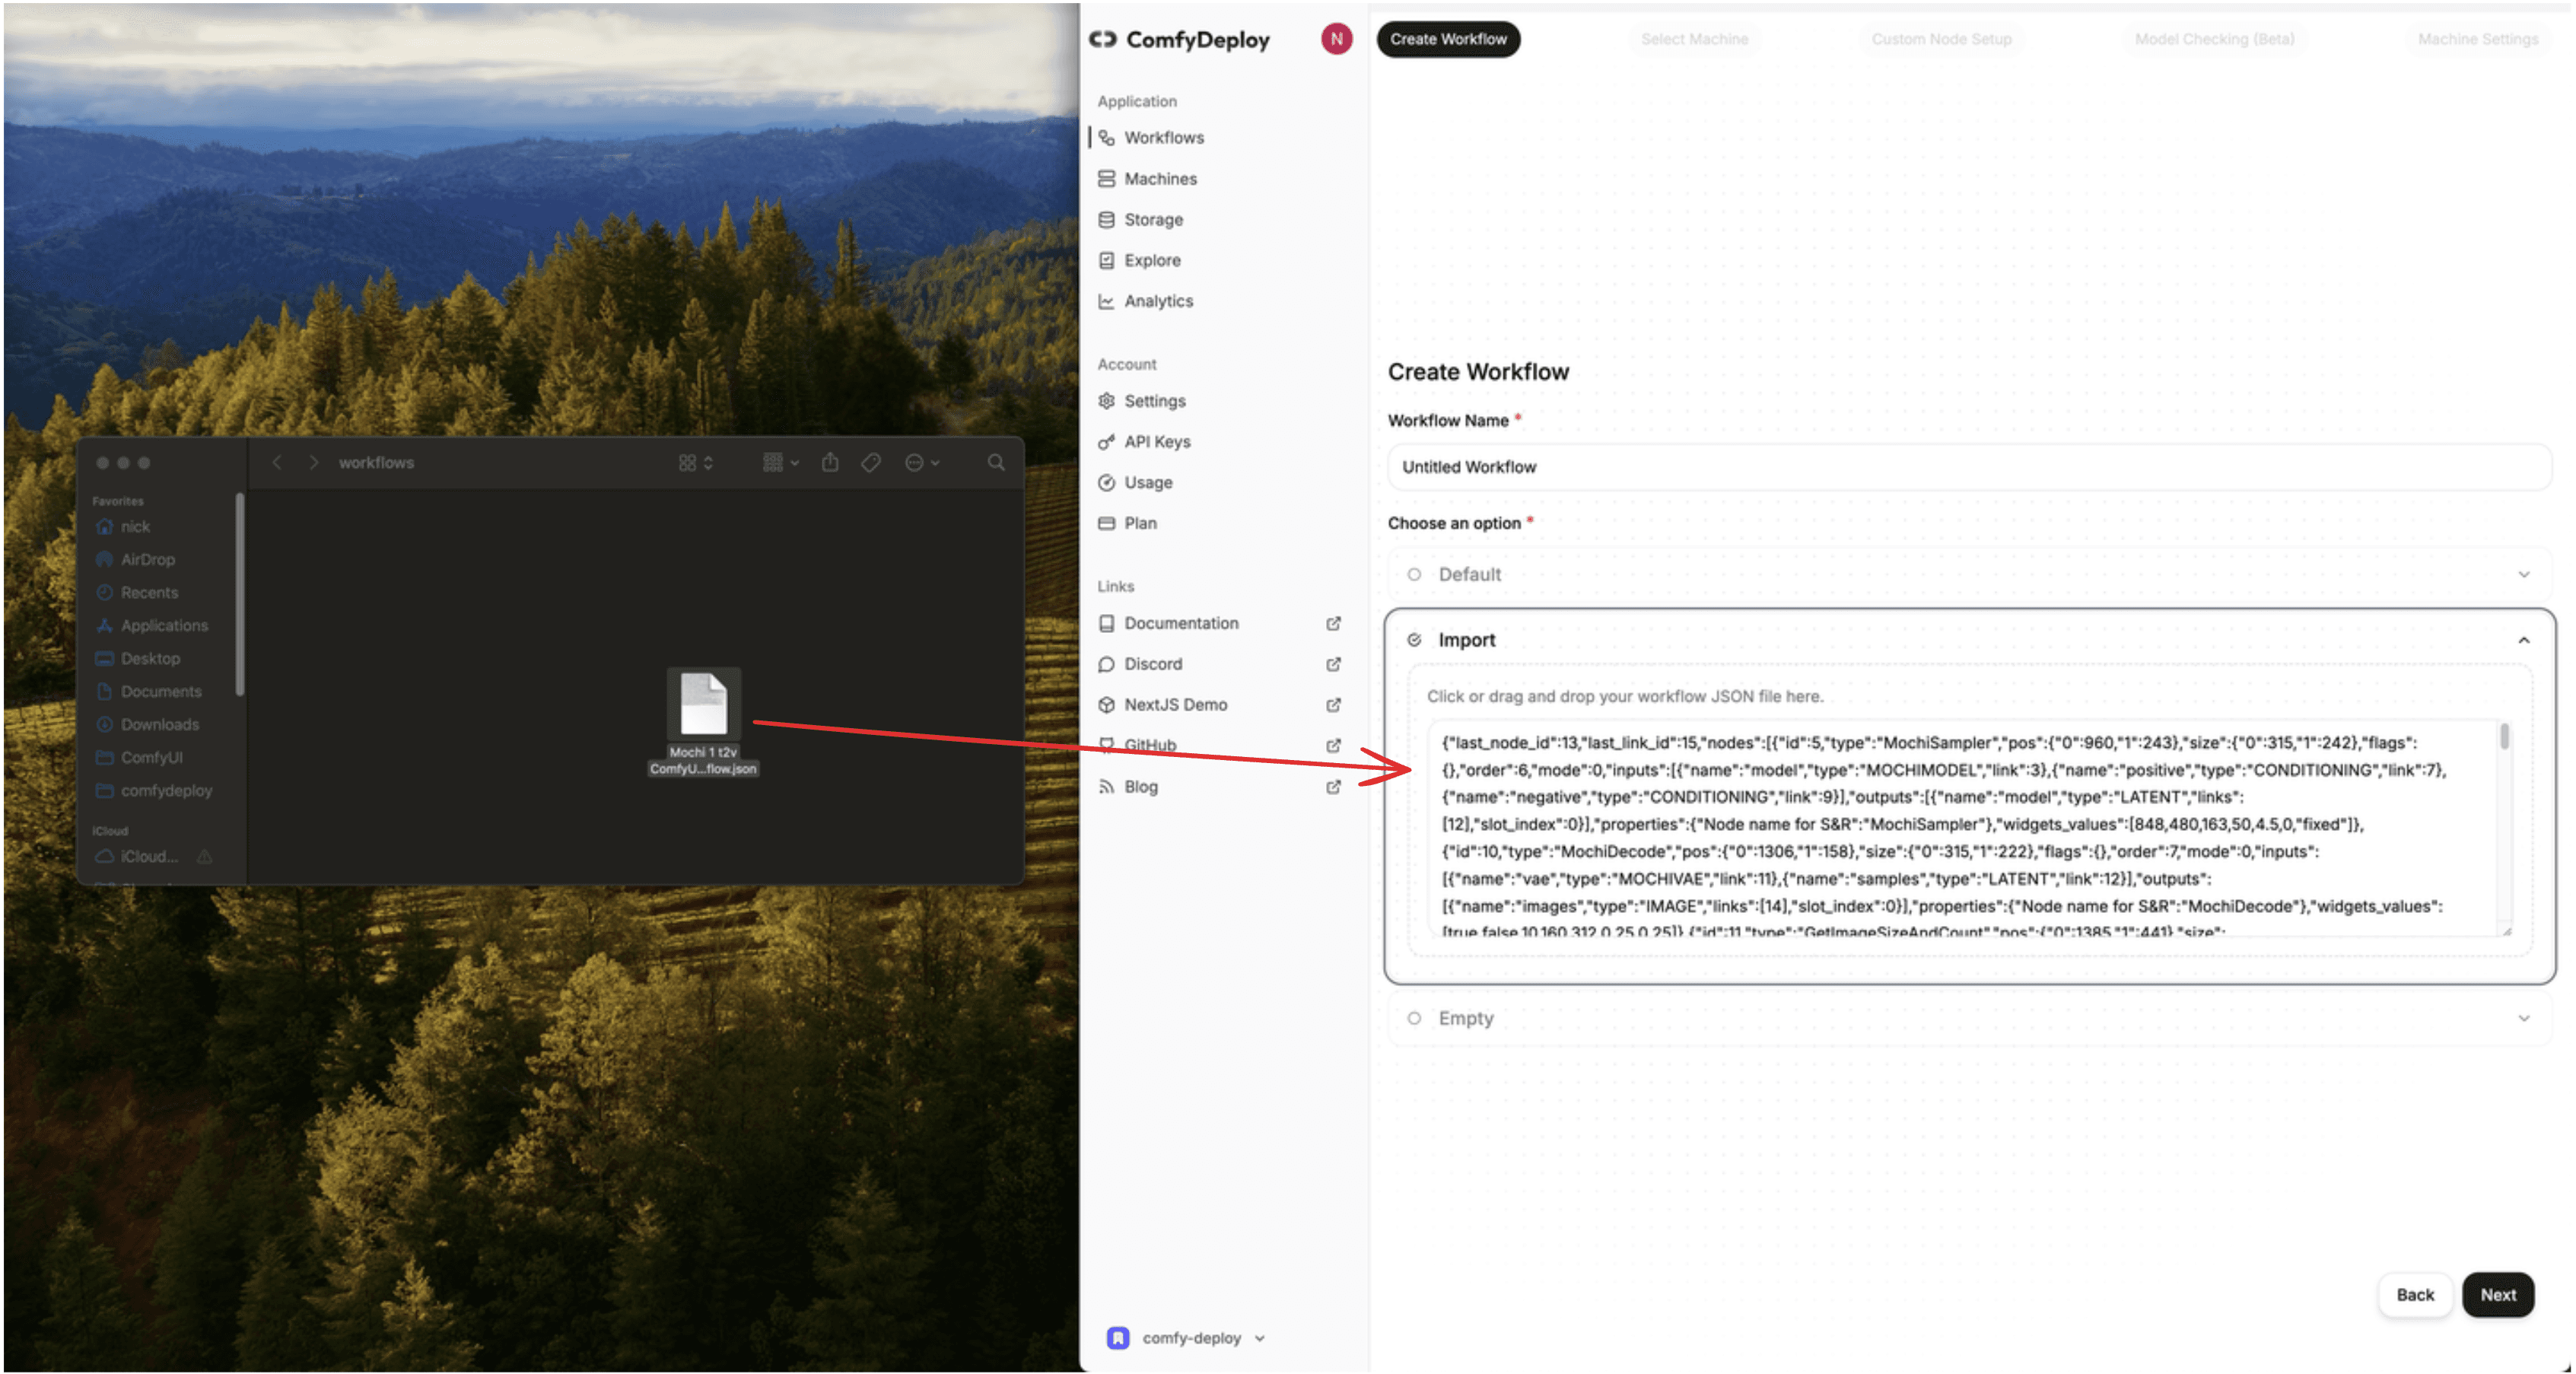Click the Back button
Screen dimensions: 2576x1374
point(2415,1294)
